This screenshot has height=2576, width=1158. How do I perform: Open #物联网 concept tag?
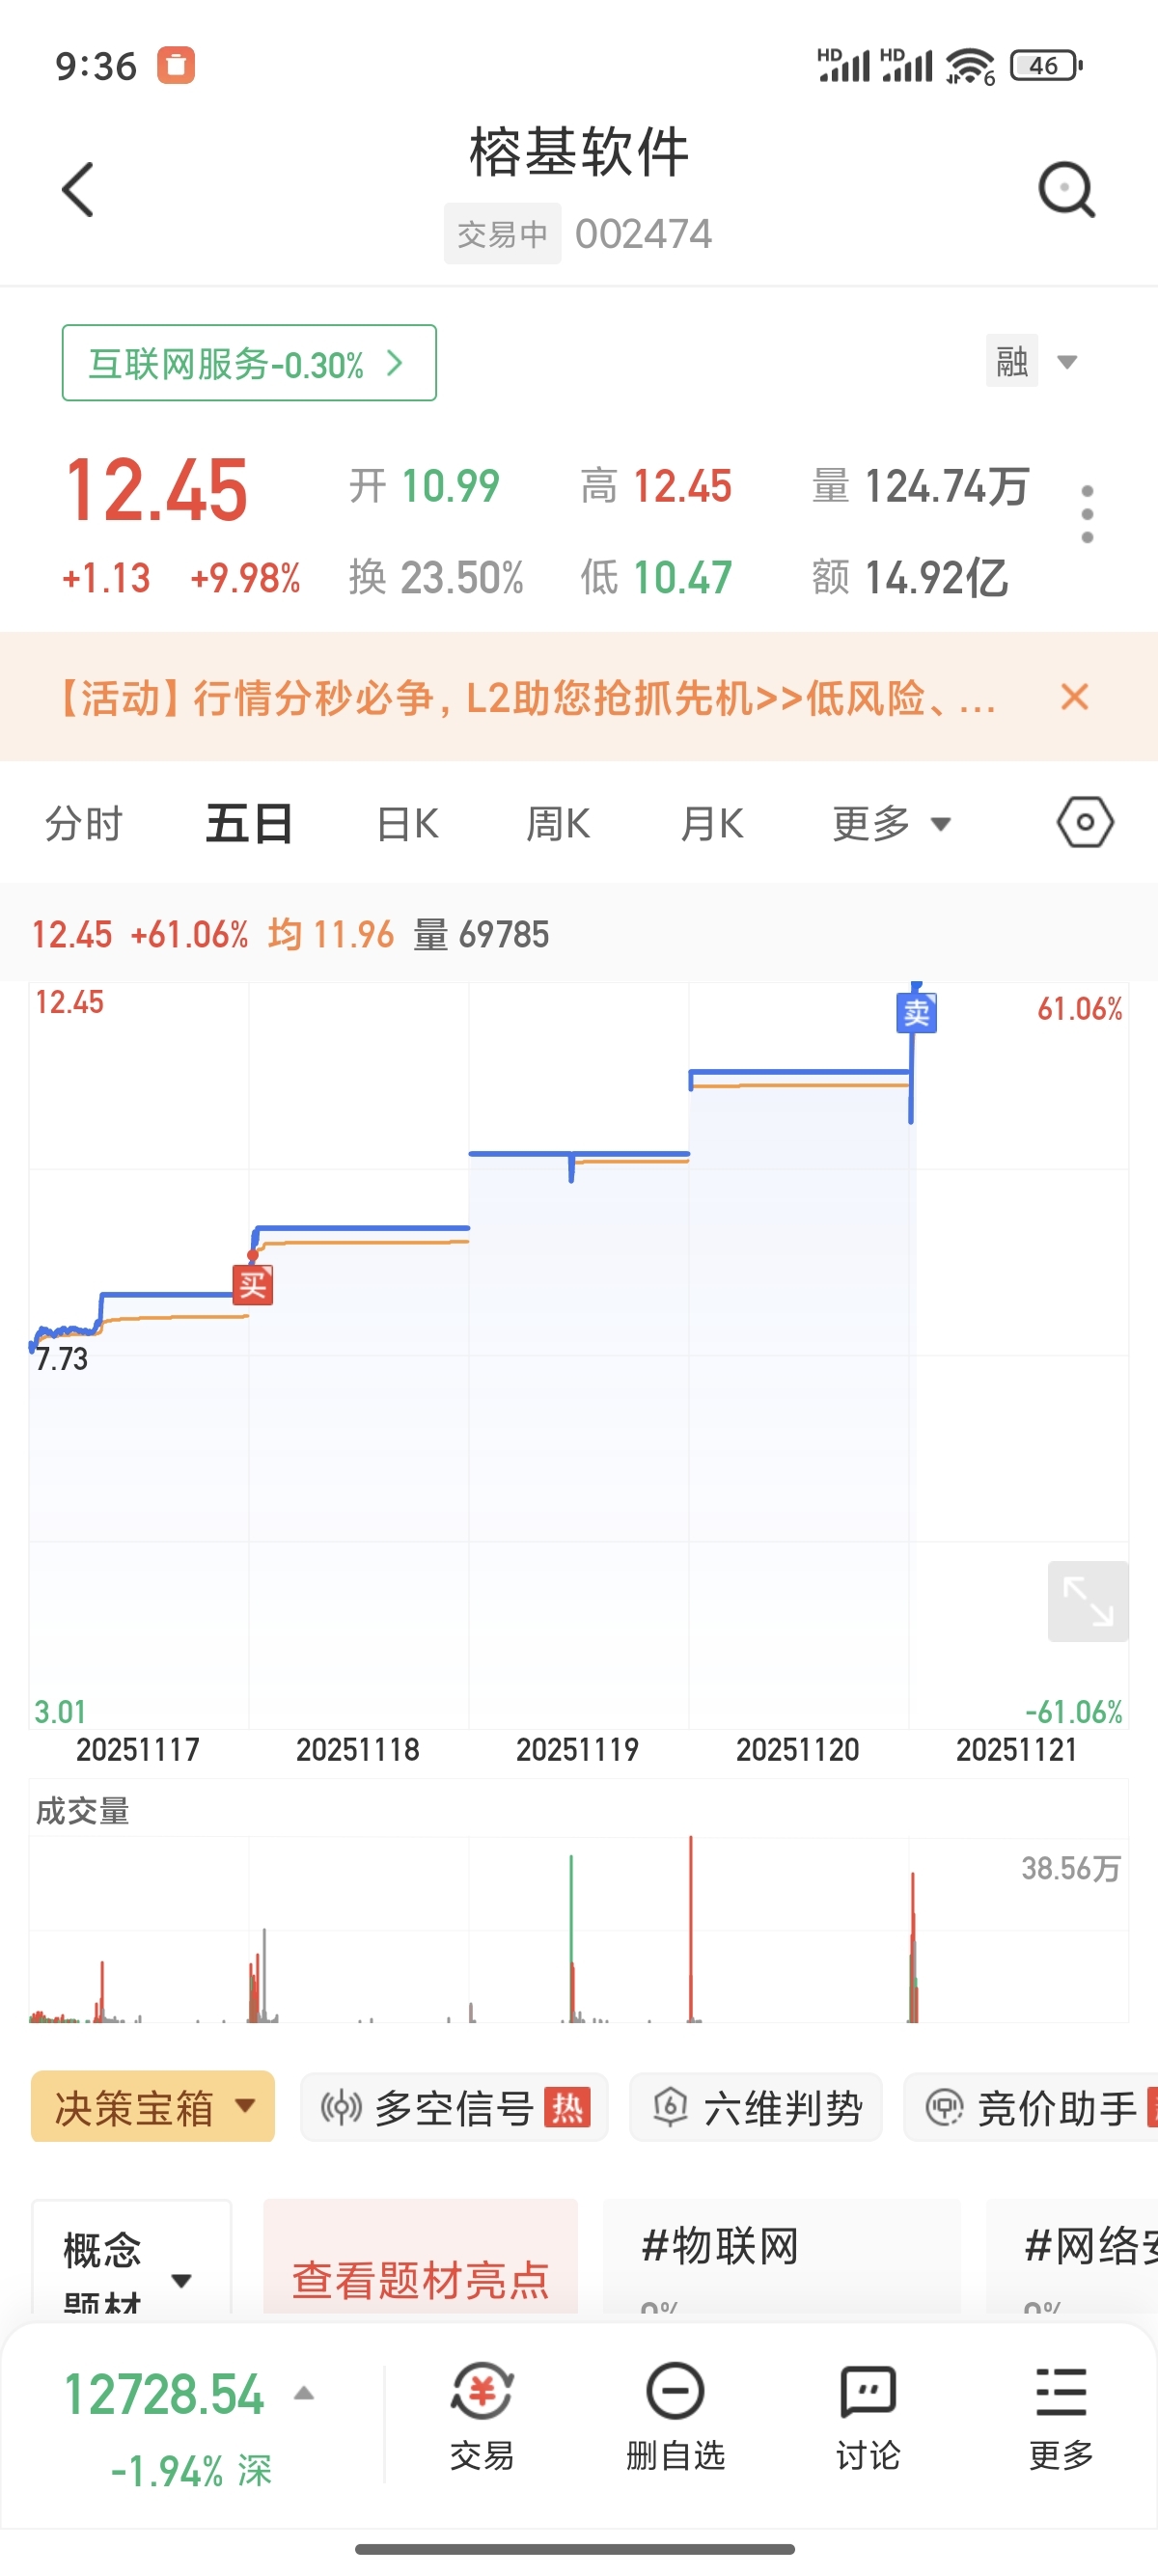pos(782,2258)
